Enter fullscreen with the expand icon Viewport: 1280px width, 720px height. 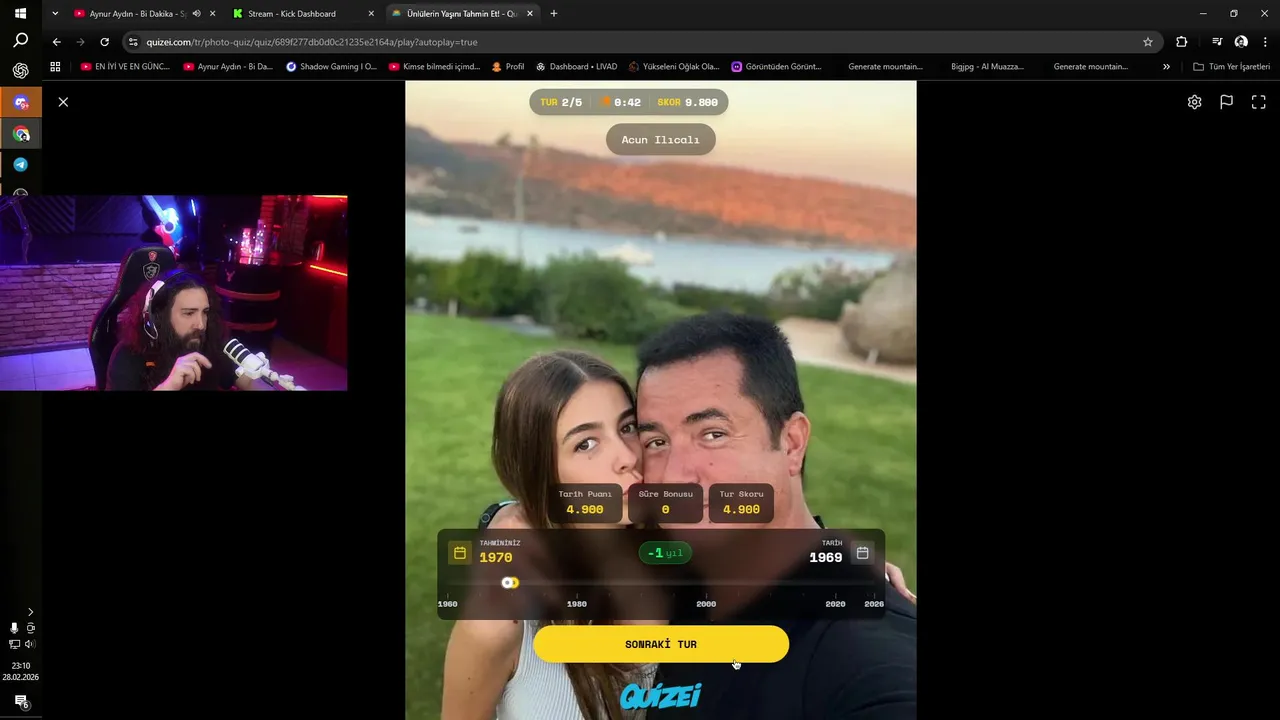coord(1259,102)
